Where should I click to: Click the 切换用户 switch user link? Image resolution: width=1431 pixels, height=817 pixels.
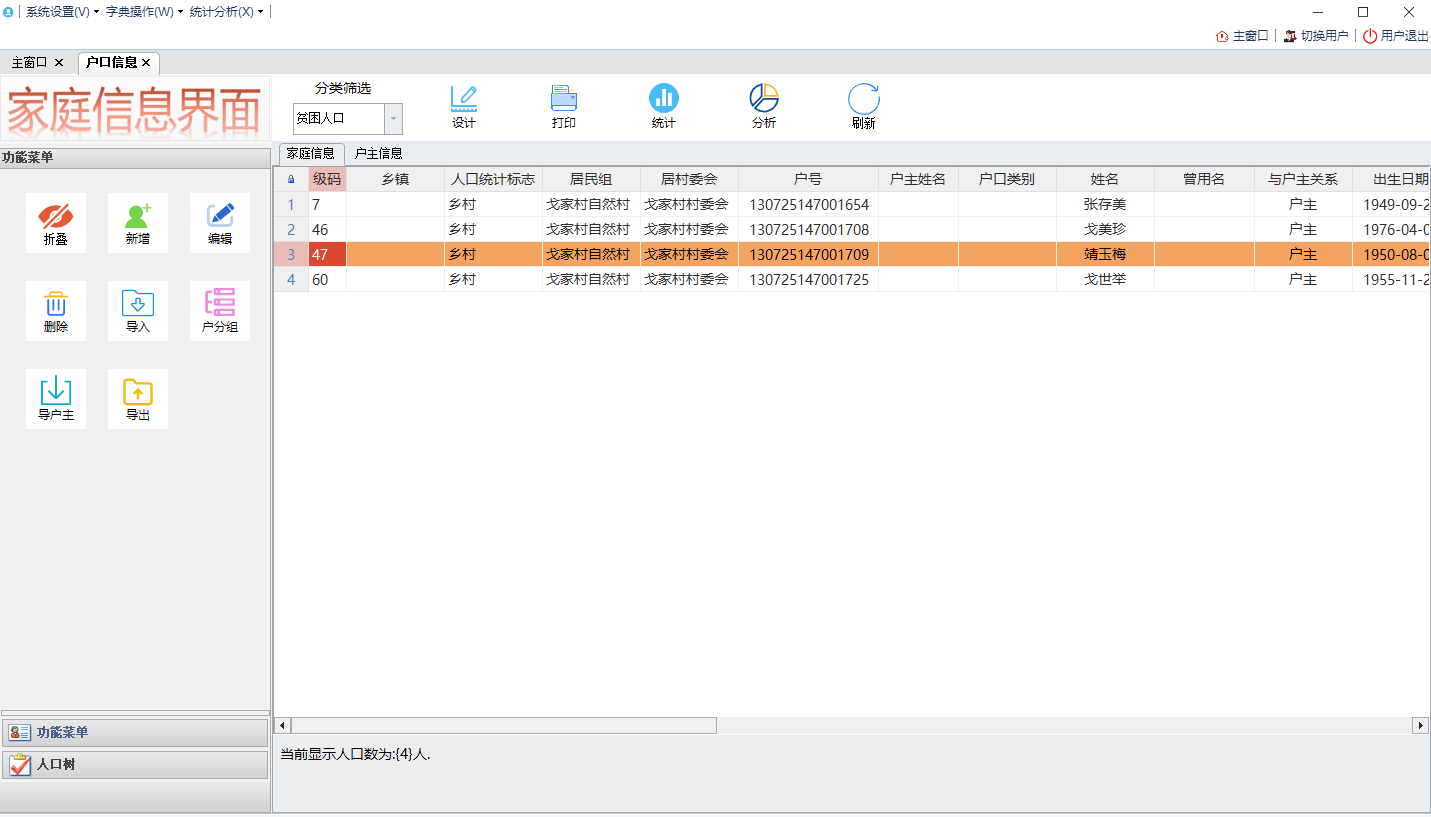tap(1316, 36)
